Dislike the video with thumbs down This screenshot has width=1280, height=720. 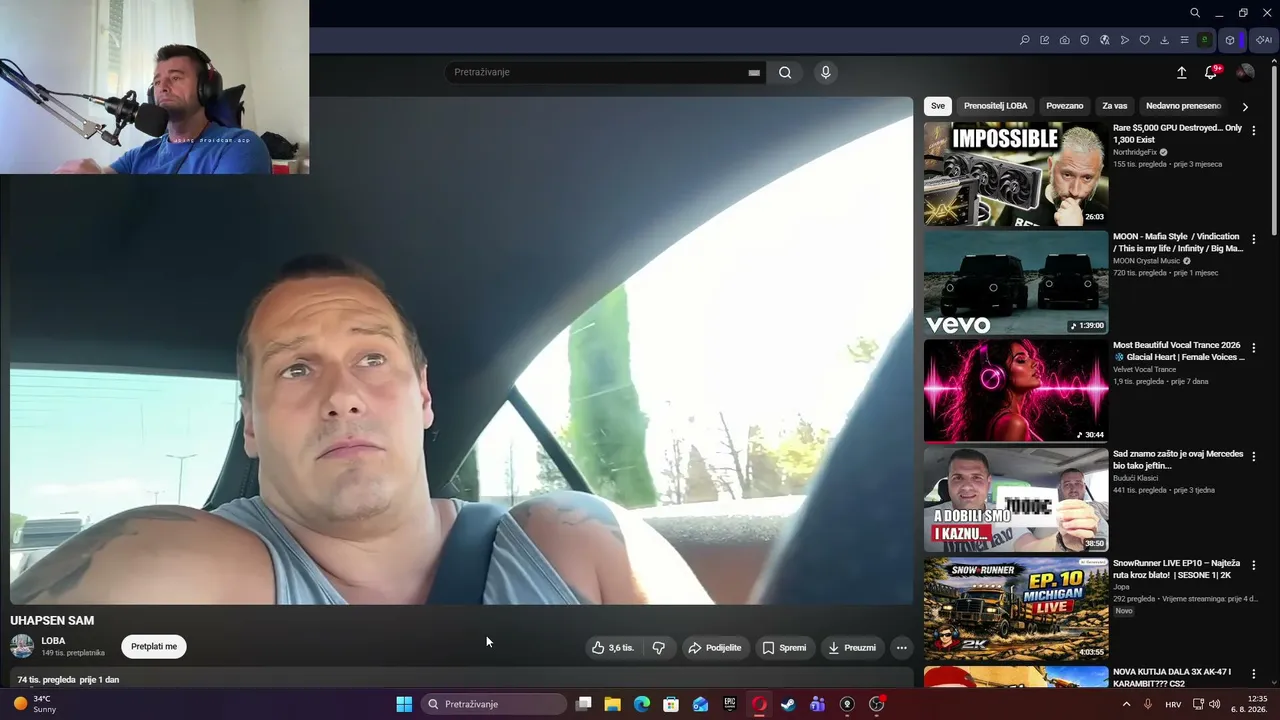pos(658,648)
